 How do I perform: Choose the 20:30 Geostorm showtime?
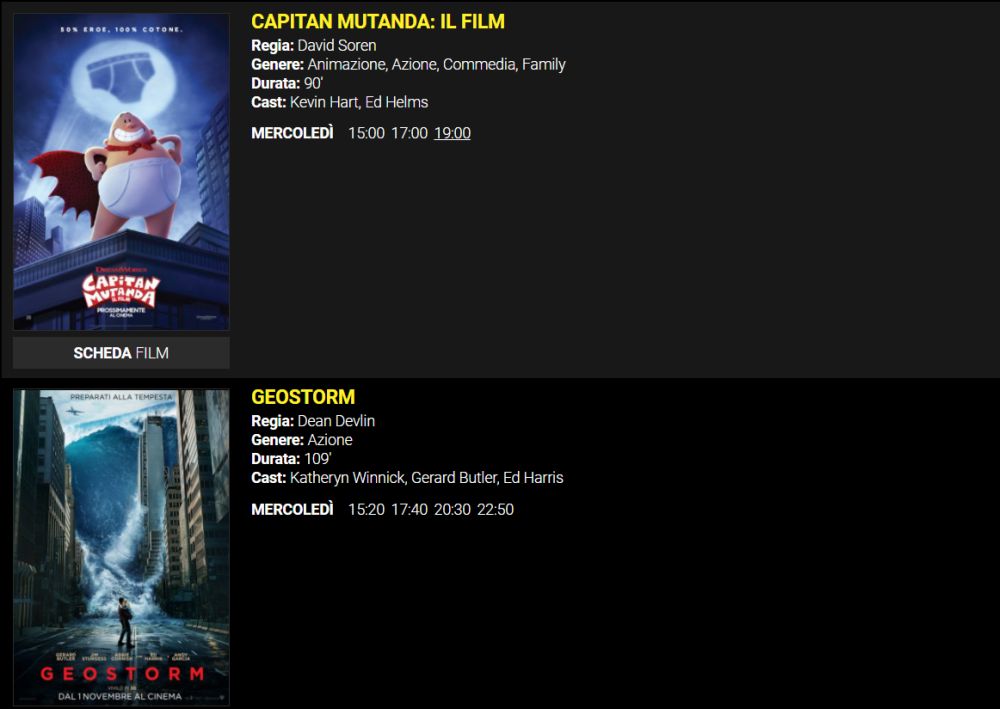point(452,509)
